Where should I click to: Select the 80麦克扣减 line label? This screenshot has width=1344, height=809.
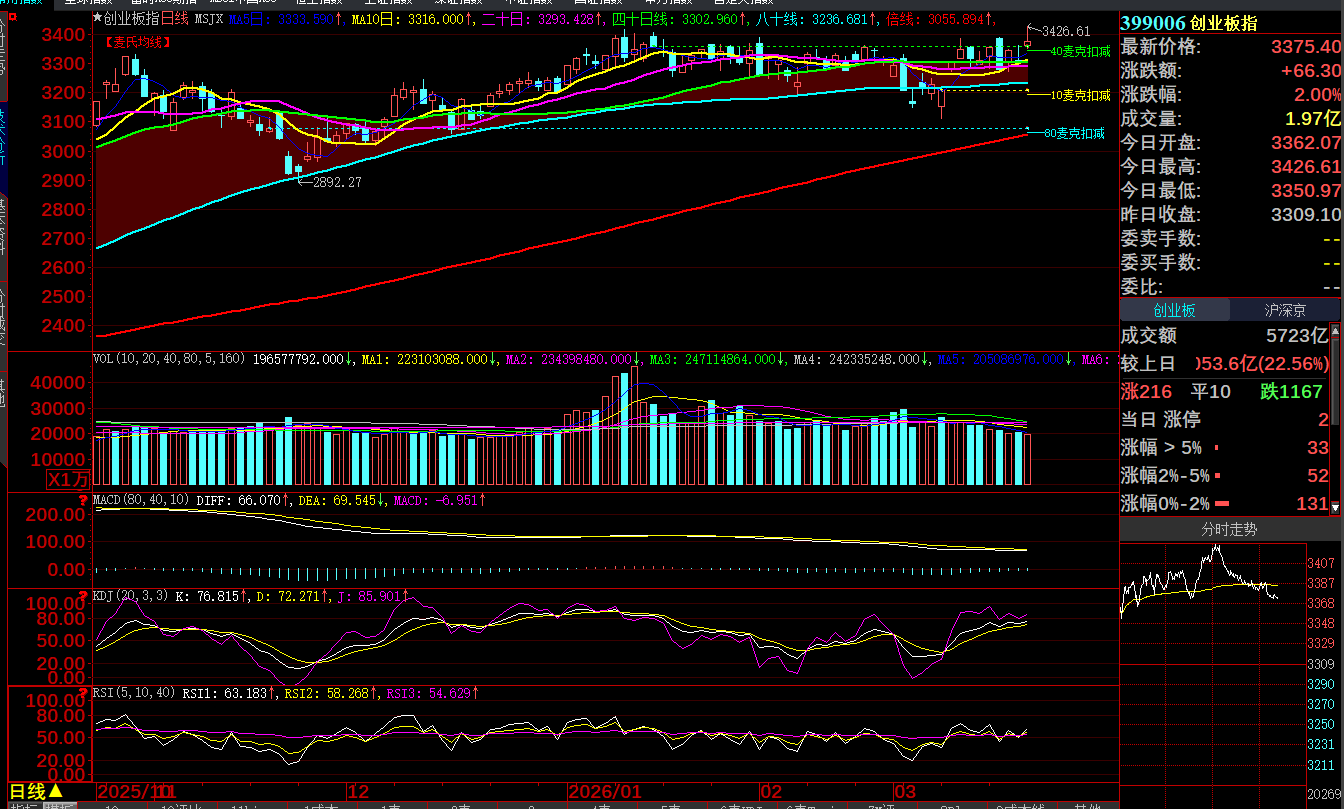[x=1074, y=133]
